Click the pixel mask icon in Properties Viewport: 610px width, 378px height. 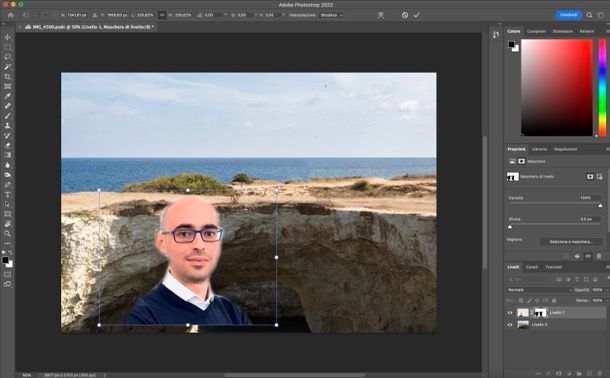point(590,177)
